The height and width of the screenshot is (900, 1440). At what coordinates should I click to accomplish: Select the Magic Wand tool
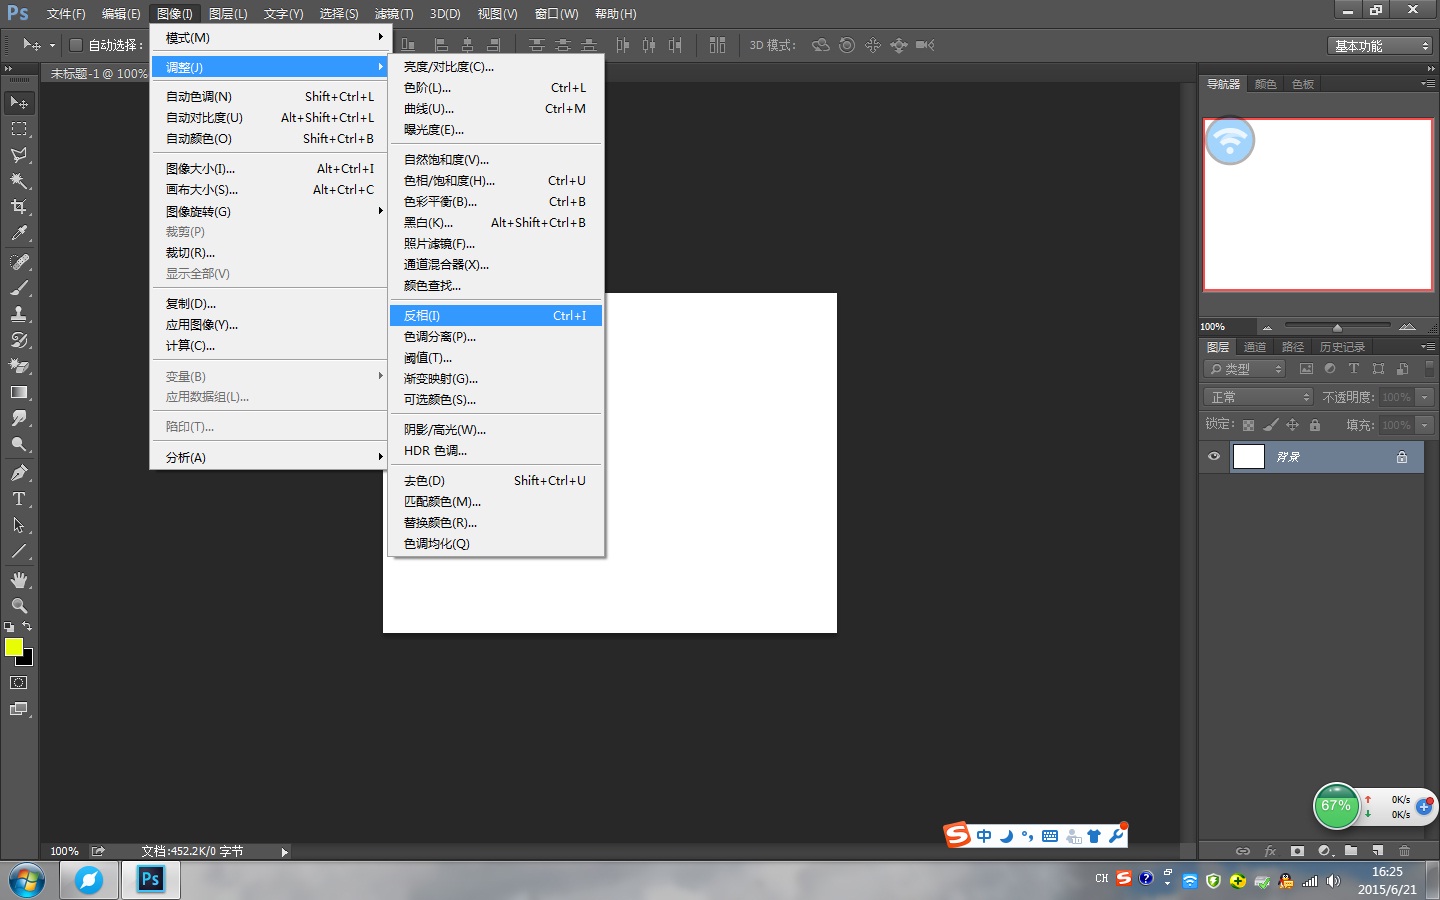tap(19, 181)
